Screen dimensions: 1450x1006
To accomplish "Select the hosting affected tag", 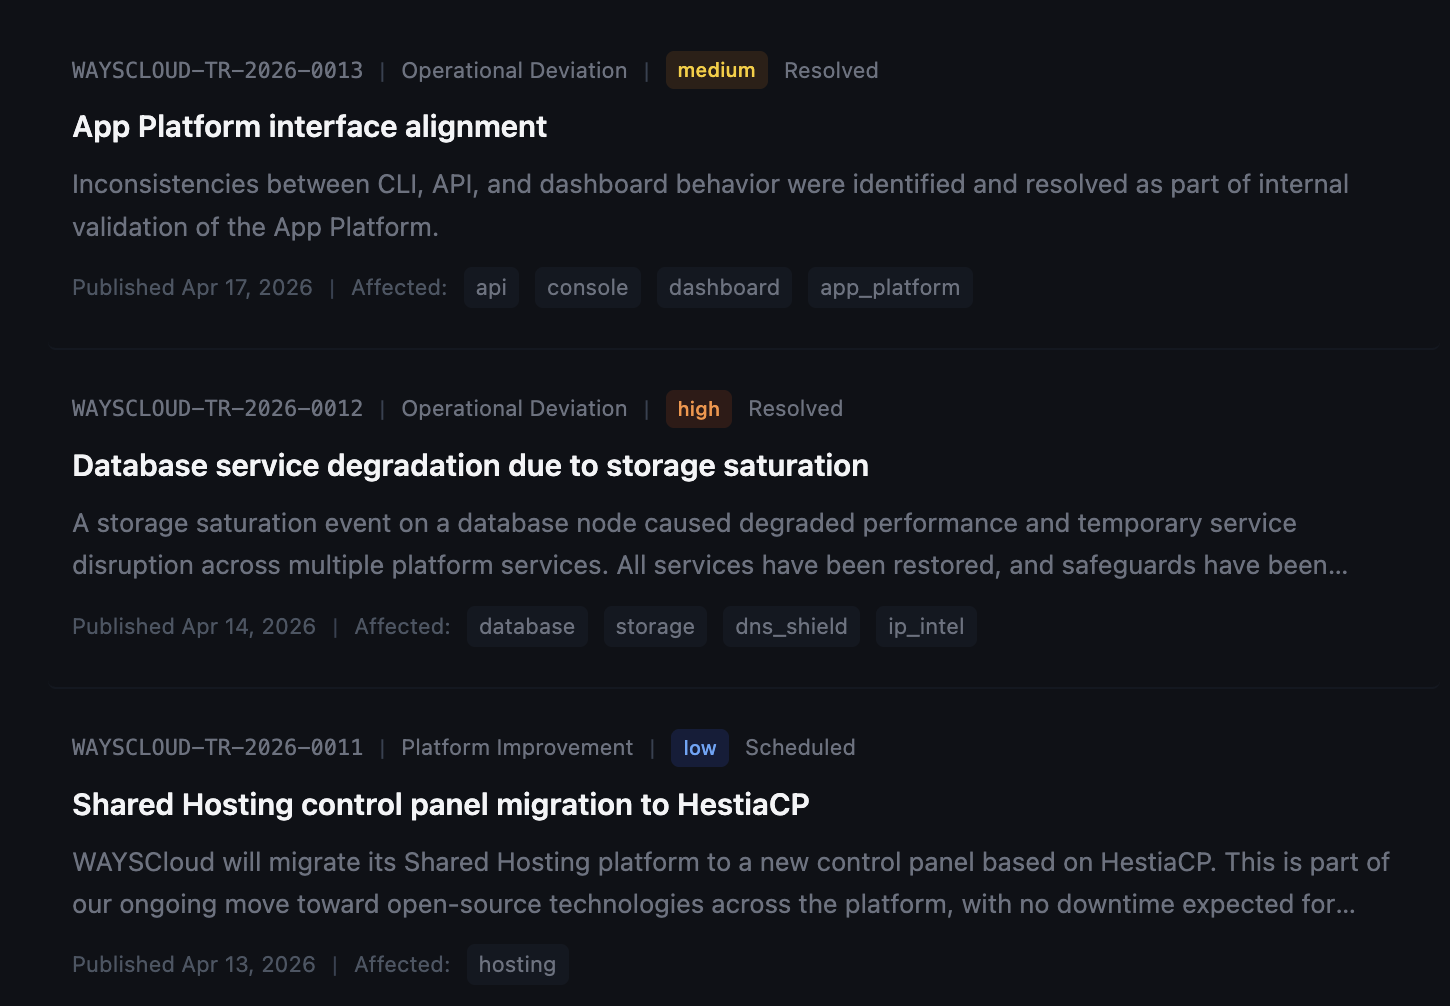I will 517,964.
